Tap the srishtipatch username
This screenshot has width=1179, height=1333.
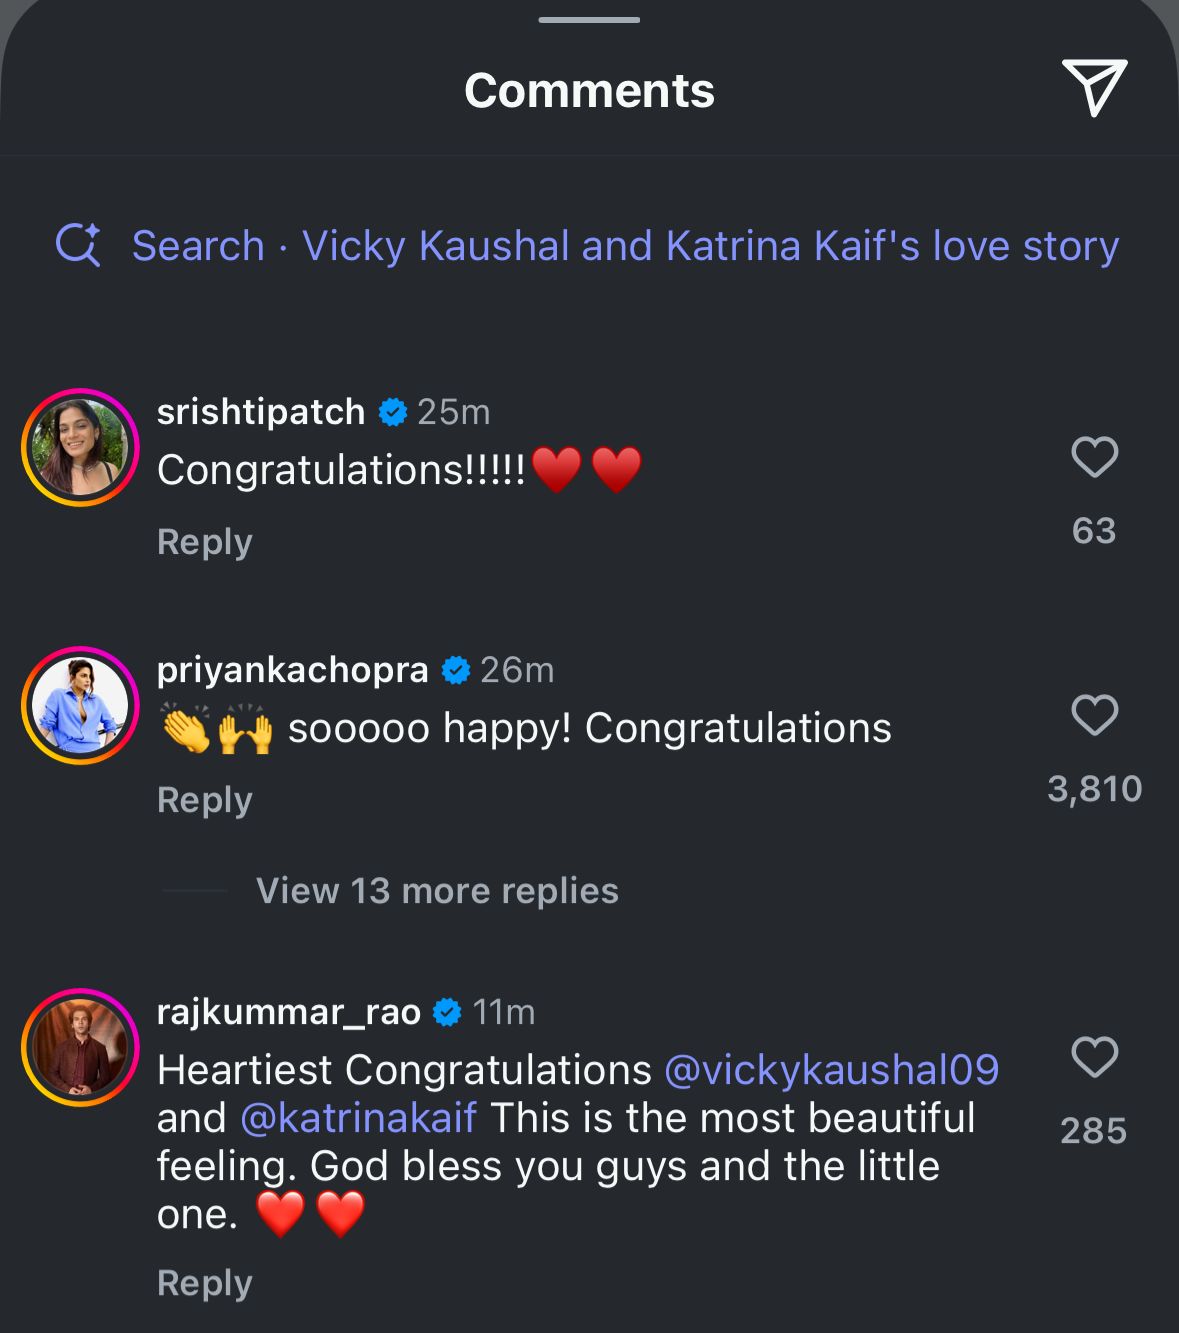(x=261, y=412)
